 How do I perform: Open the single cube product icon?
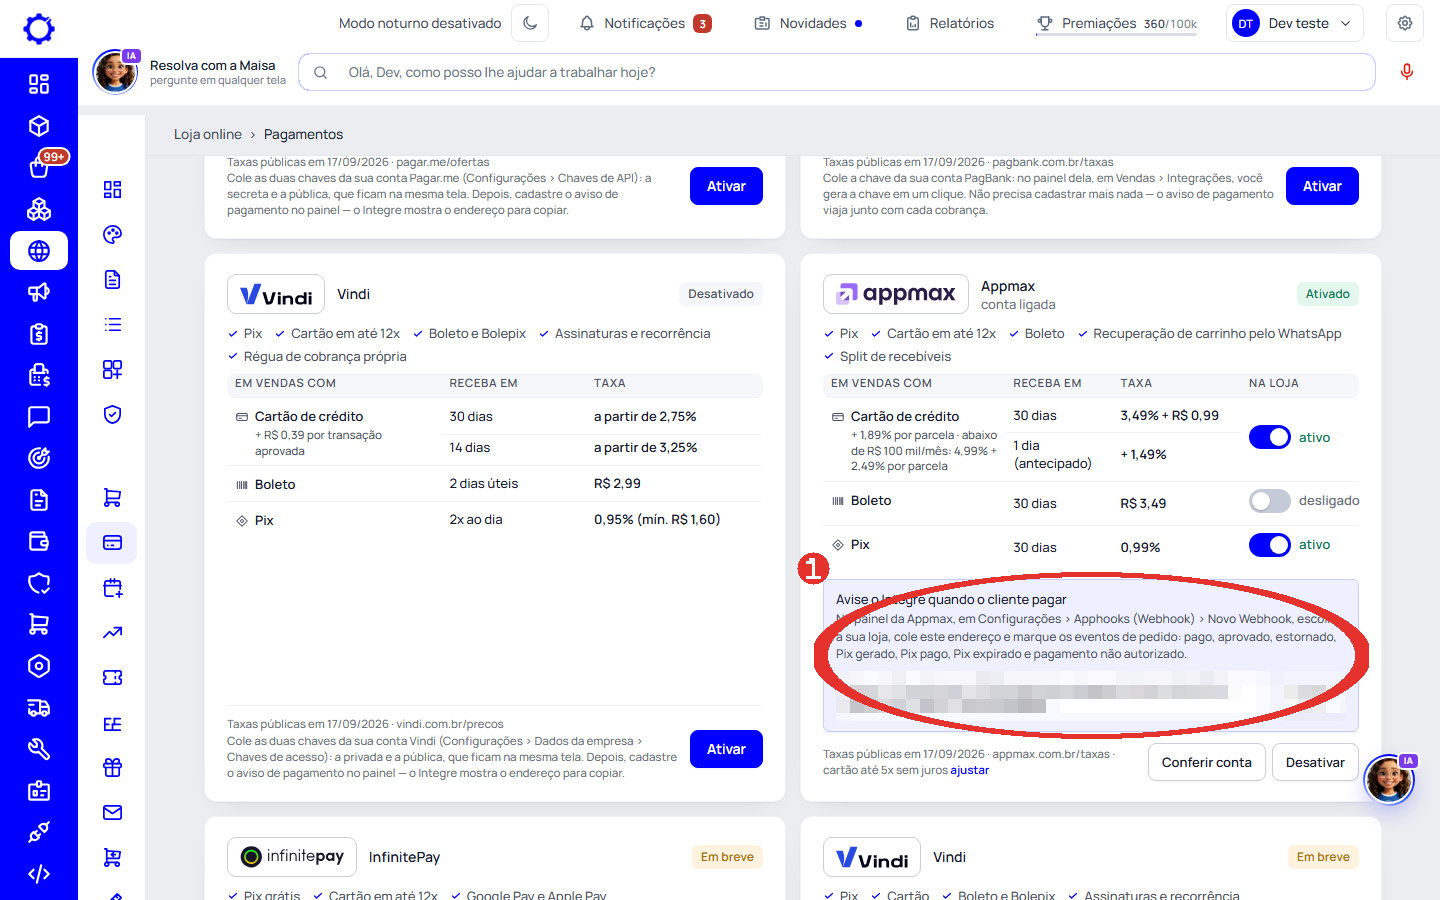39,126
